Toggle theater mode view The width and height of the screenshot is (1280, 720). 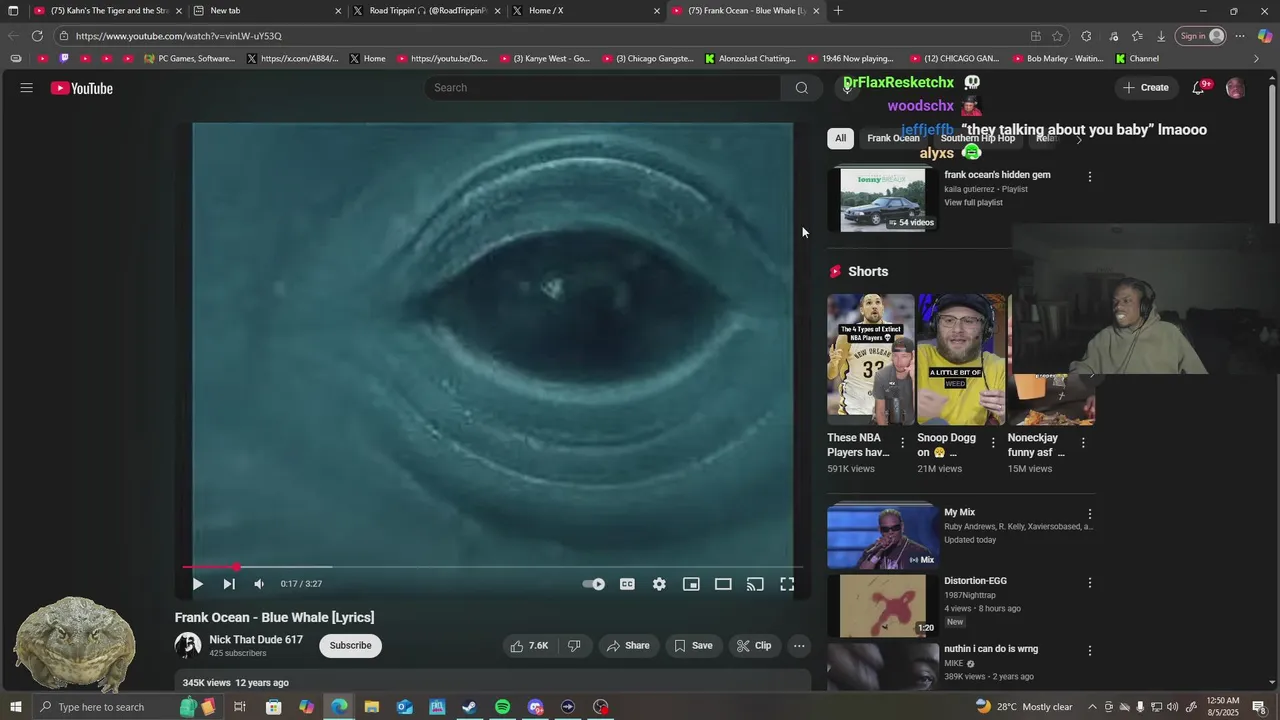click(x=723, y=584)
